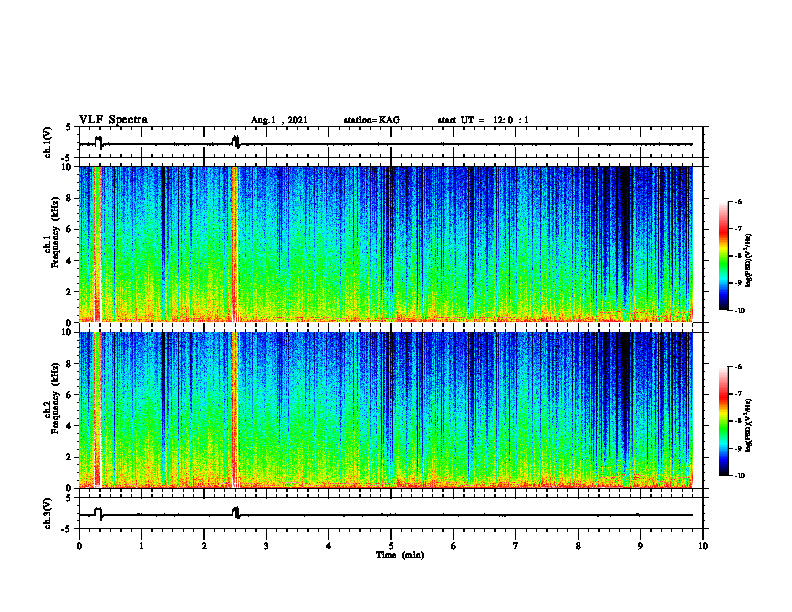
Task: Click the "-7" label on ch.2 colorbar
Action: (x=738, y=394)
